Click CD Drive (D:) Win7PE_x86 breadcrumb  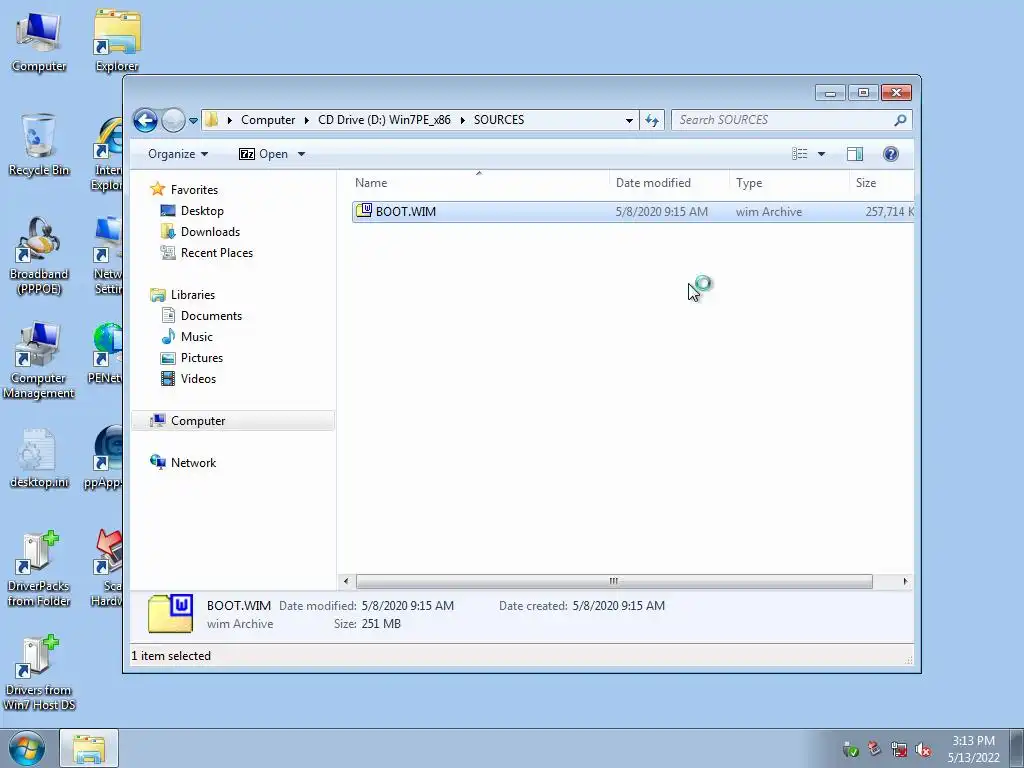[384, 120]
